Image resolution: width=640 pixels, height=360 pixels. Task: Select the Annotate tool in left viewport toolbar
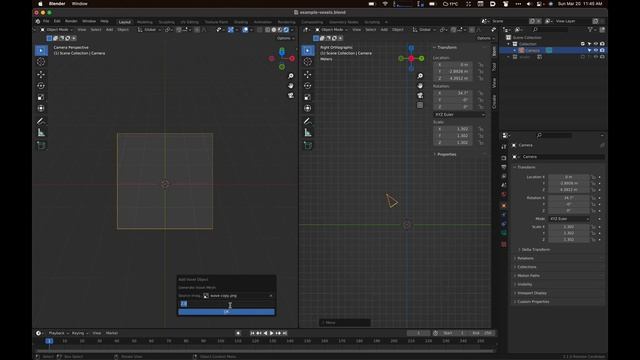point(41,121)
